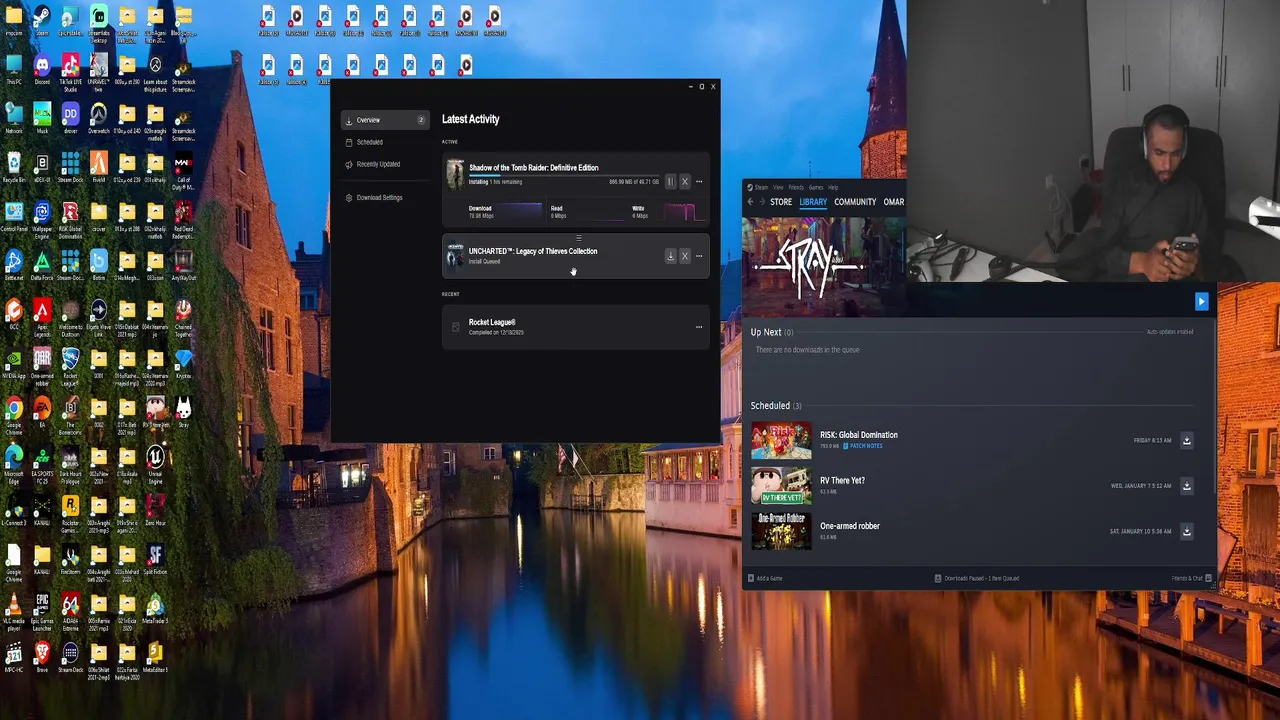
Task: Open the Elgato Wave Link desktop shortcut
Action: tap(98, 319)
